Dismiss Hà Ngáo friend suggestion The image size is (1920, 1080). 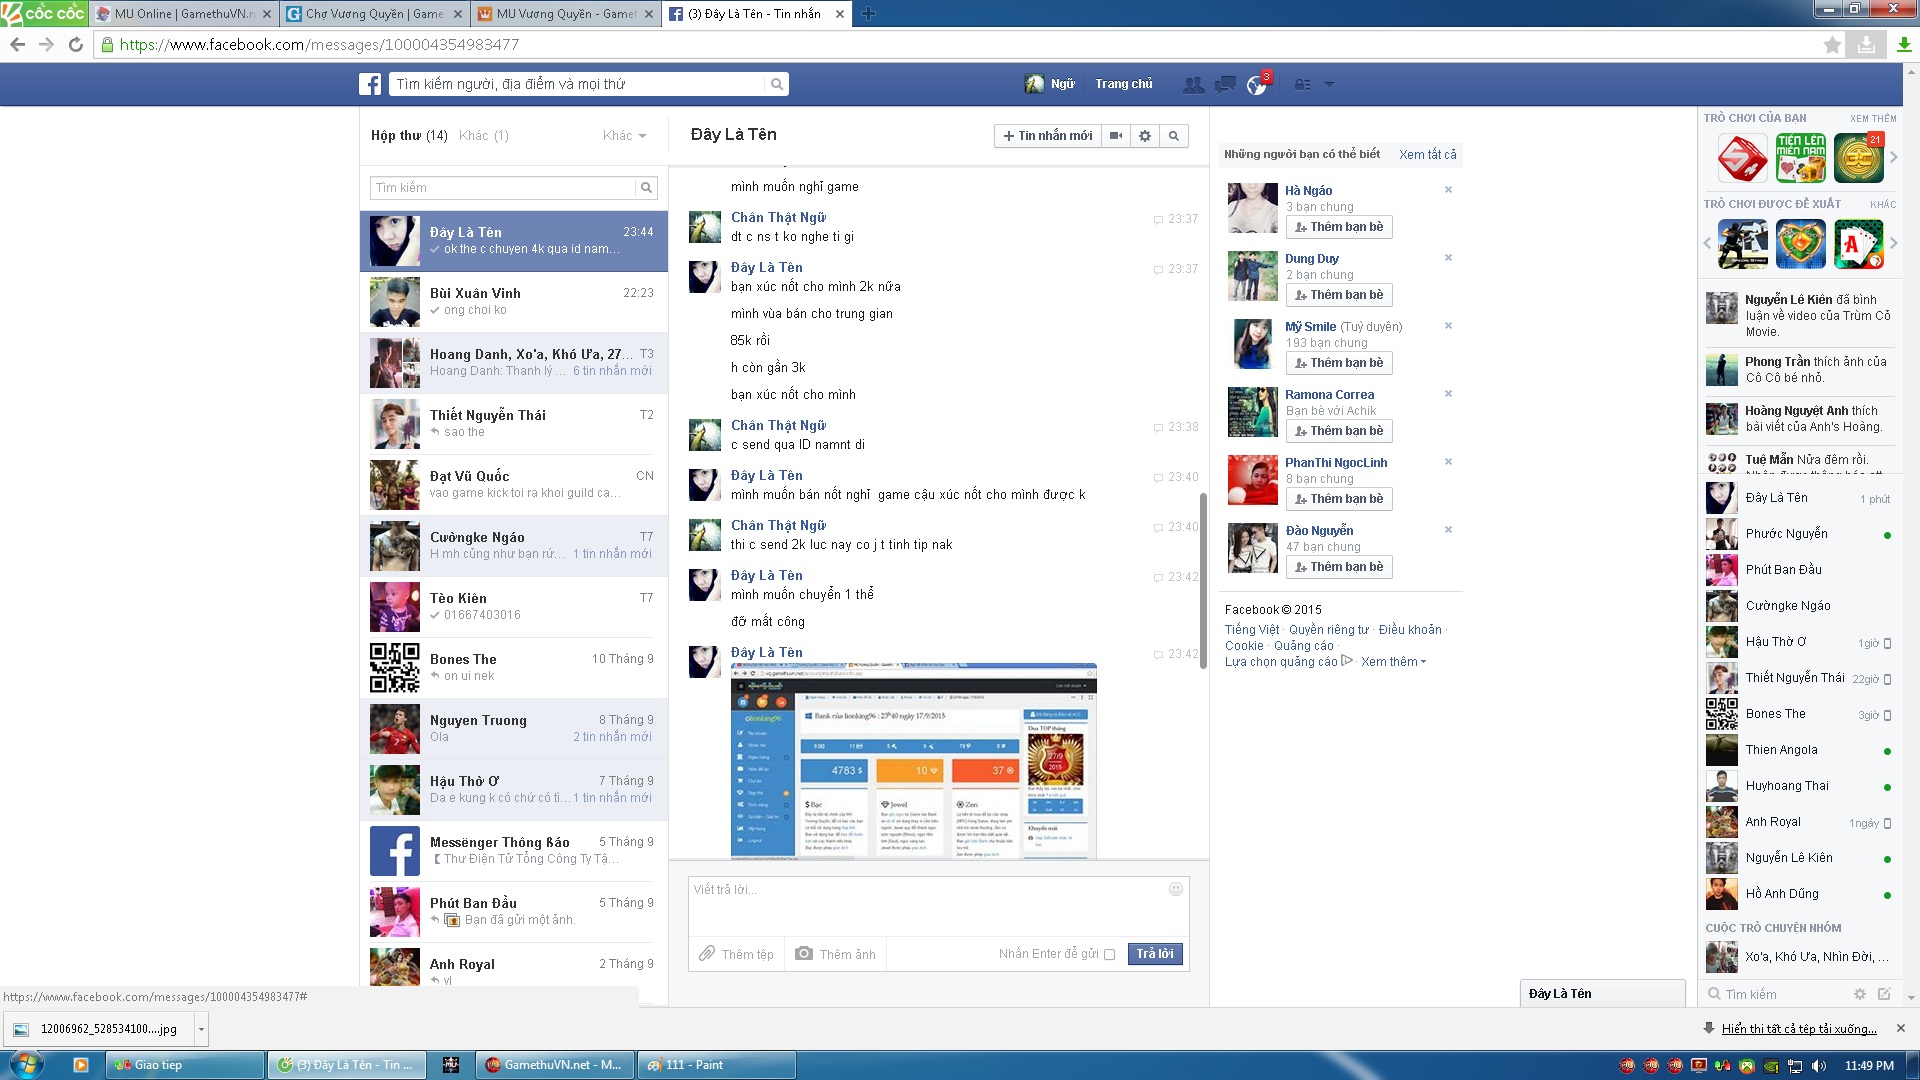point(1448,190)
